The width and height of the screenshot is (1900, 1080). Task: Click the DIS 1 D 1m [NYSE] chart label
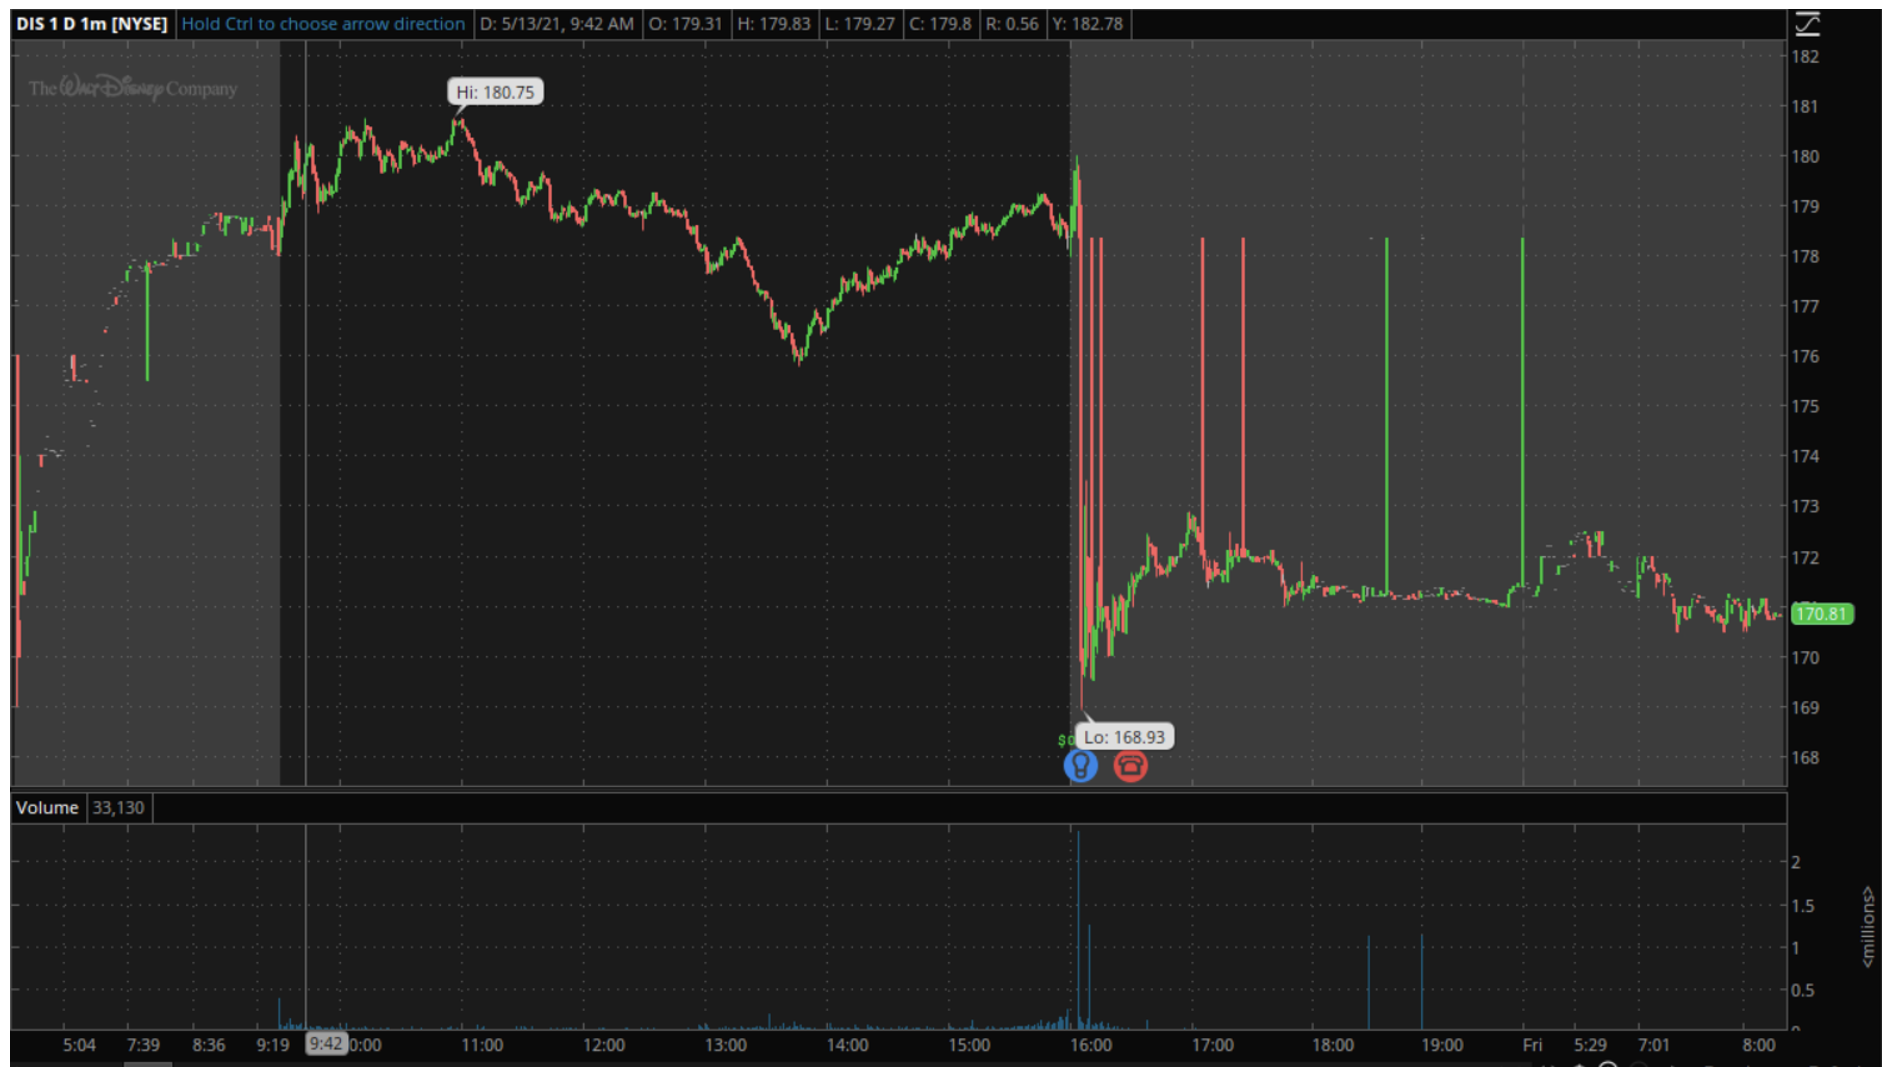coord(91,24)
